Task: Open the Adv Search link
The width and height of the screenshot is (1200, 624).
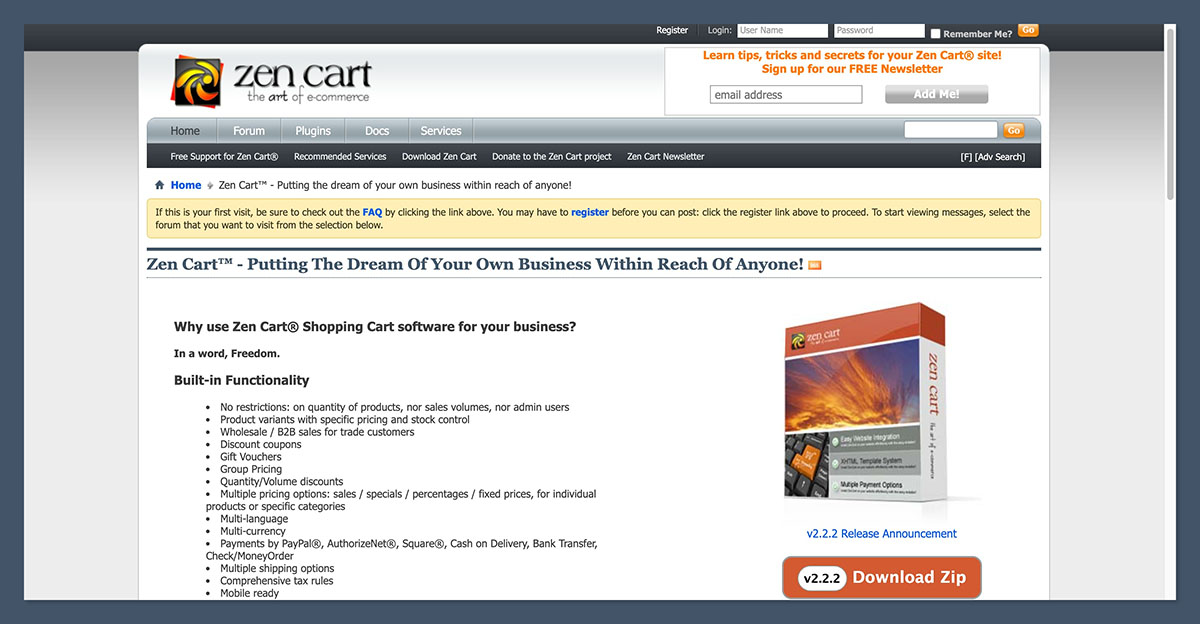Action: tap(1000, 157)
